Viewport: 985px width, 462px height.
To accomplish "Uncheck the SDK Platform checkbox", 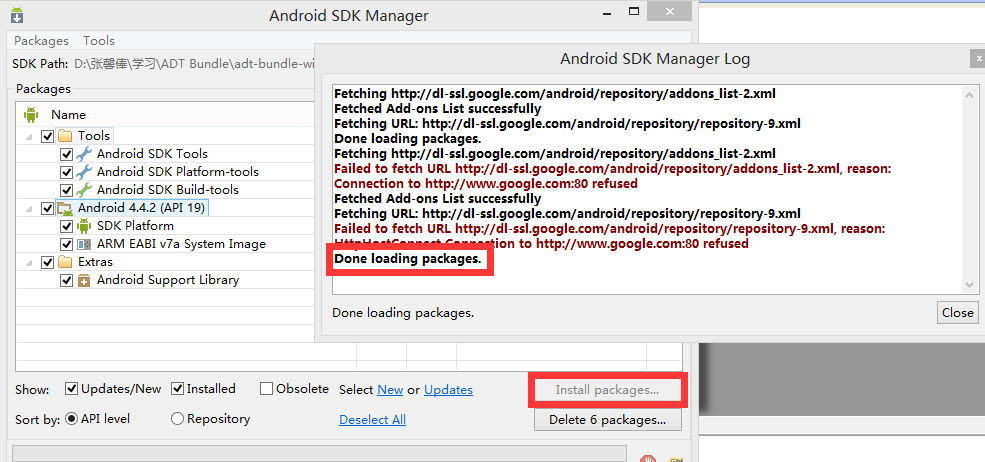I will [66, 226].
